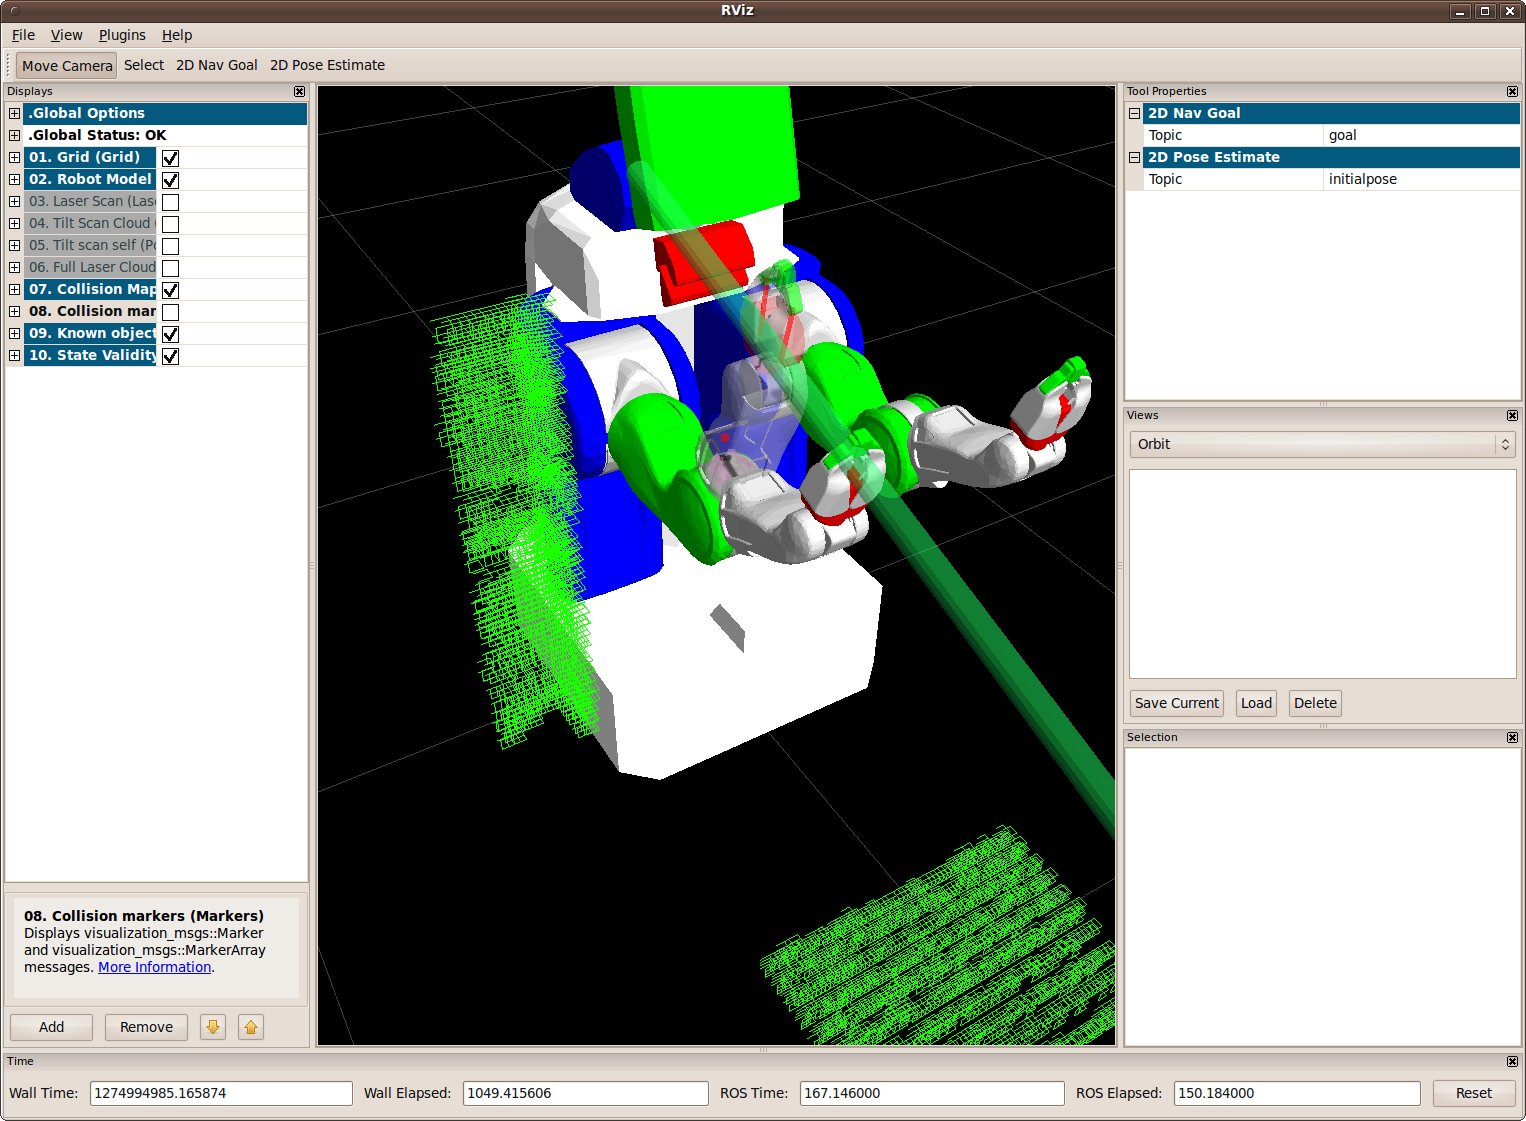
Task: Expand the 10. State Validity node
Action: 14,355
